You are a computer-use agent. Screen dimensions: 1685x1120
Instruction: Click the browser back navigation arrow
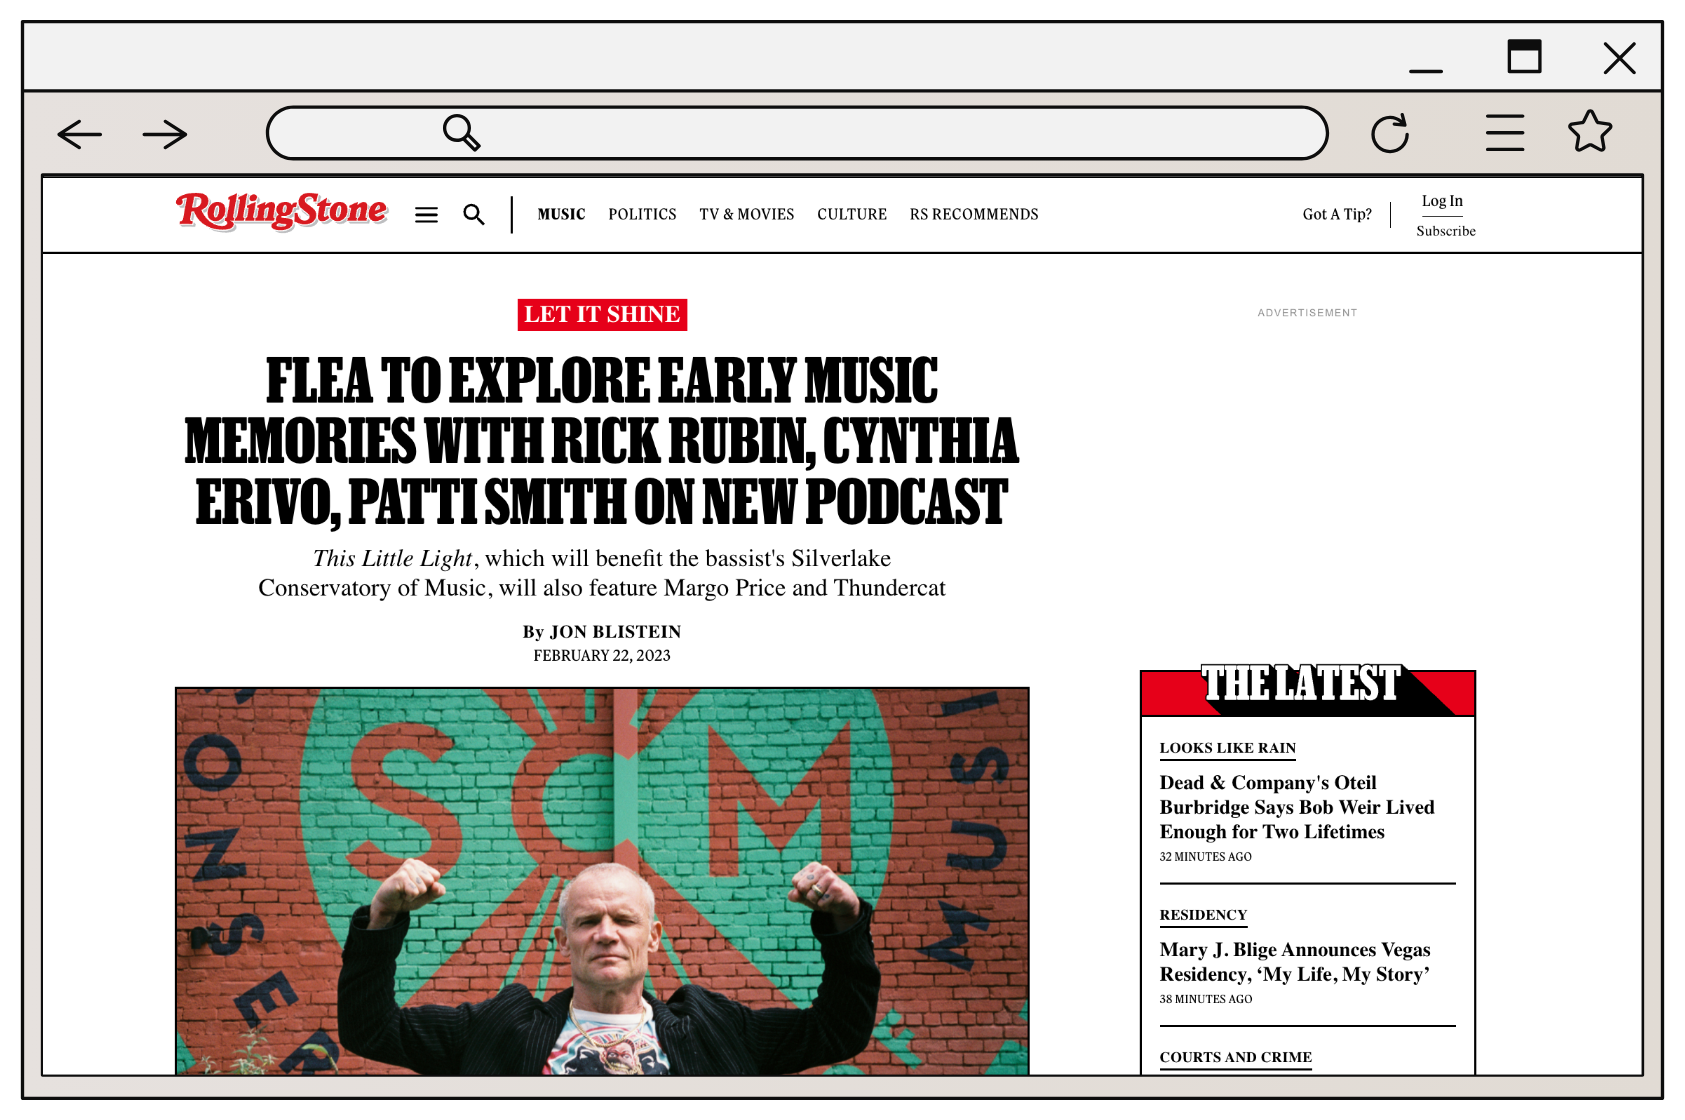pos(79,133)
